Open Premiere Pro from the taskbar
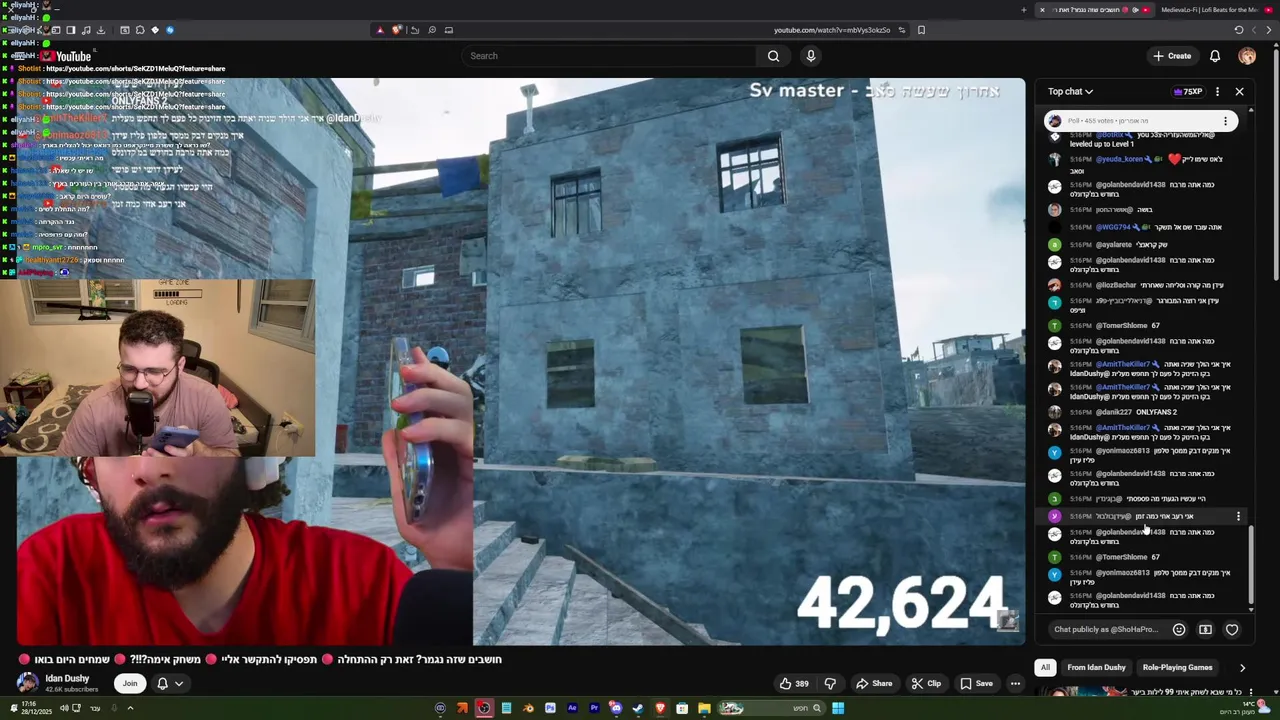 point(594,709)
